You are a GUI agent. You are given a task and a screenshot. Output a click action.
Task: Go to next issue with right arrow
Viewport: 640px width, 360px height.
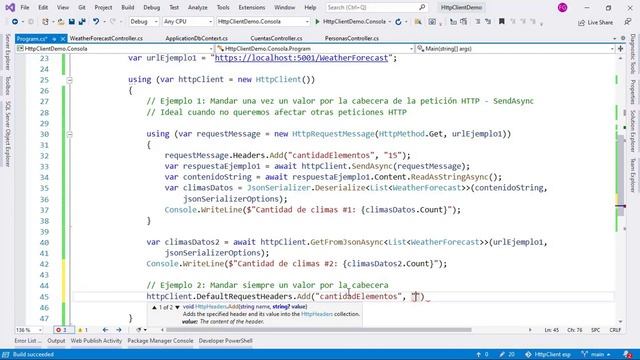(119, 330)
